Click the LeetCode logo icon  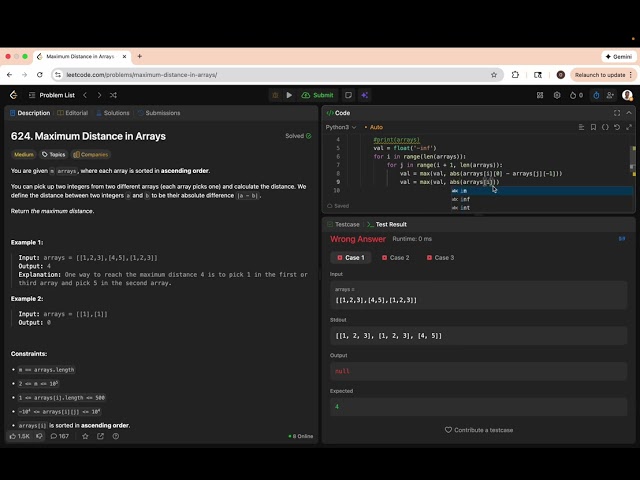pos(13,95)
